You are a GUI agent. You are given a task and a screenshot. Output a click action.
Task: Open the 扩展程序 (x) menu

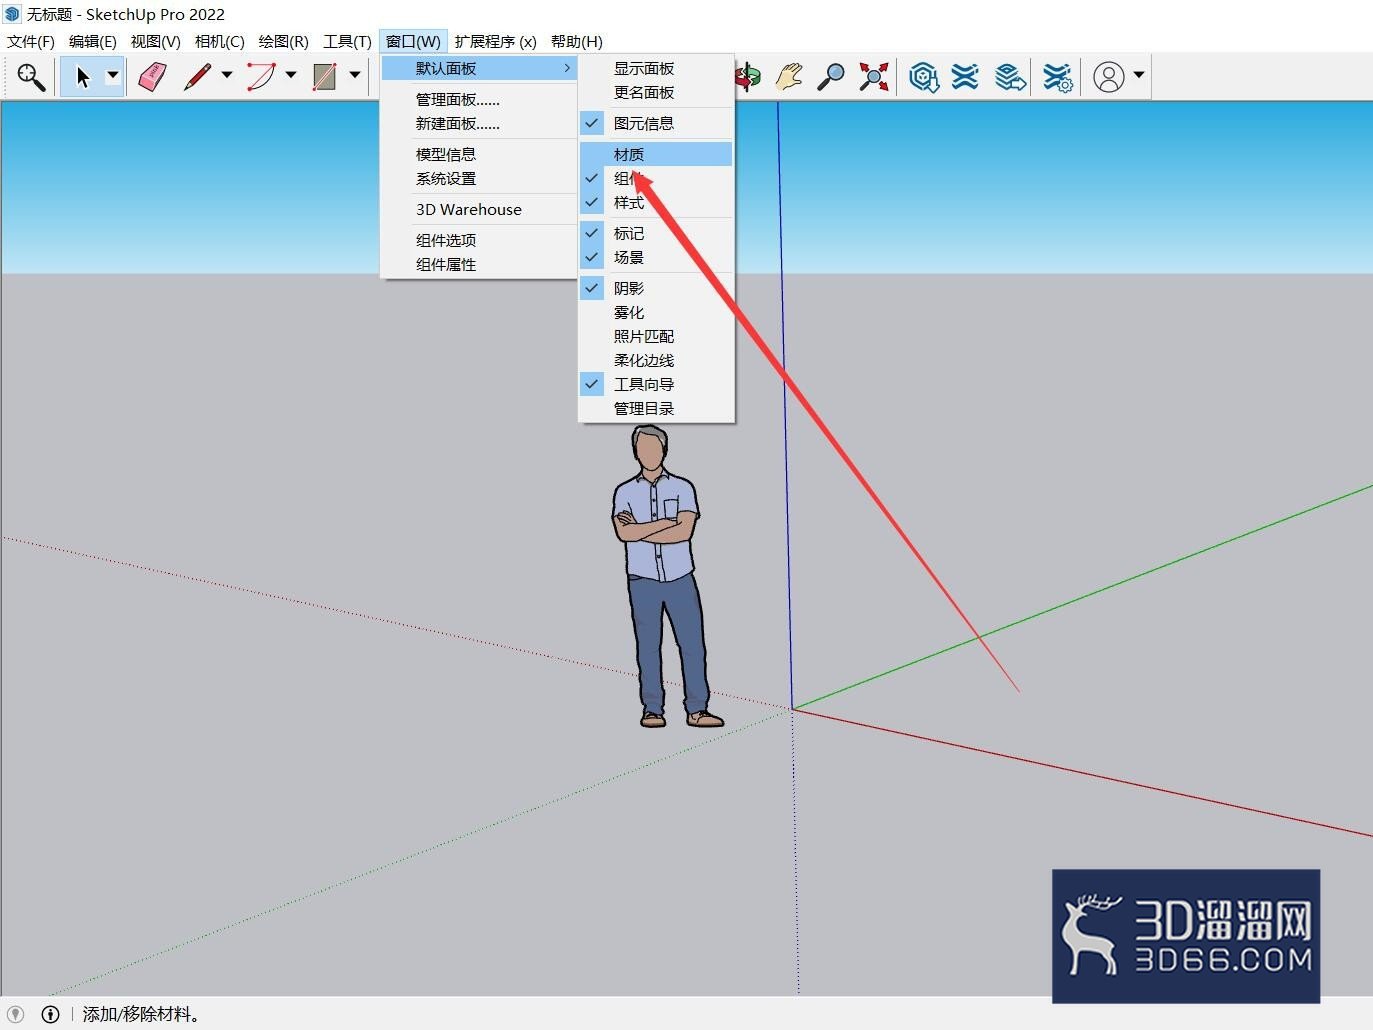pyautogui.click(x=495, y=41)
